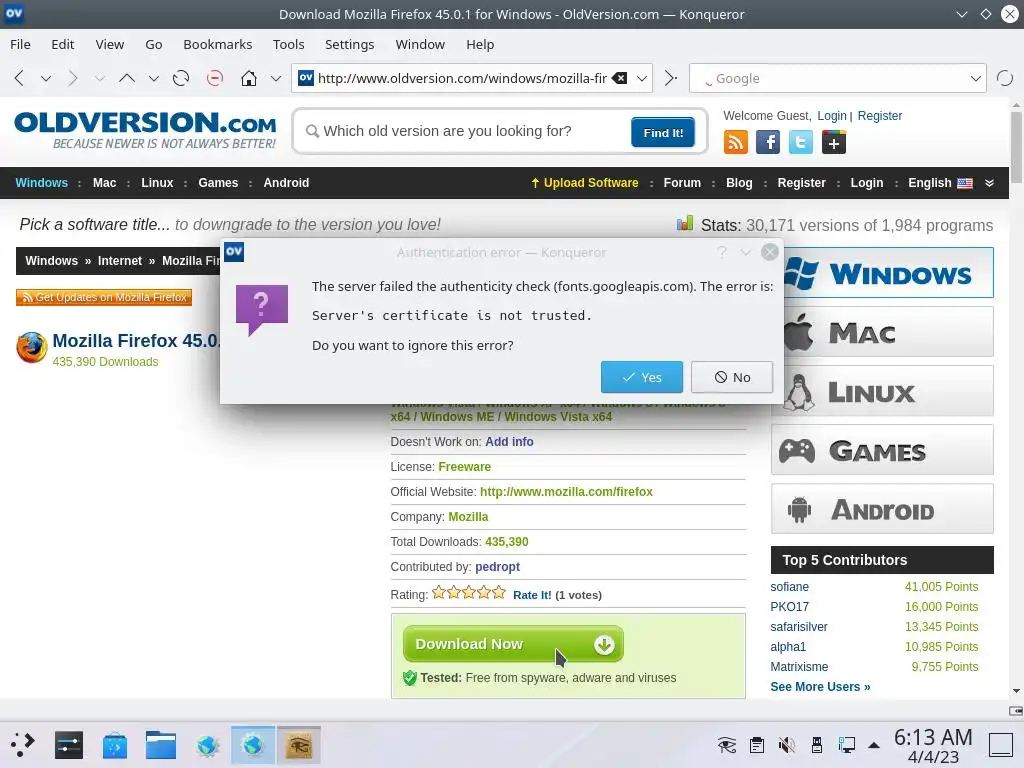Select Linux in the black nav bar
This screenshot has width=1024, height=768.
(x=157, y=183)
